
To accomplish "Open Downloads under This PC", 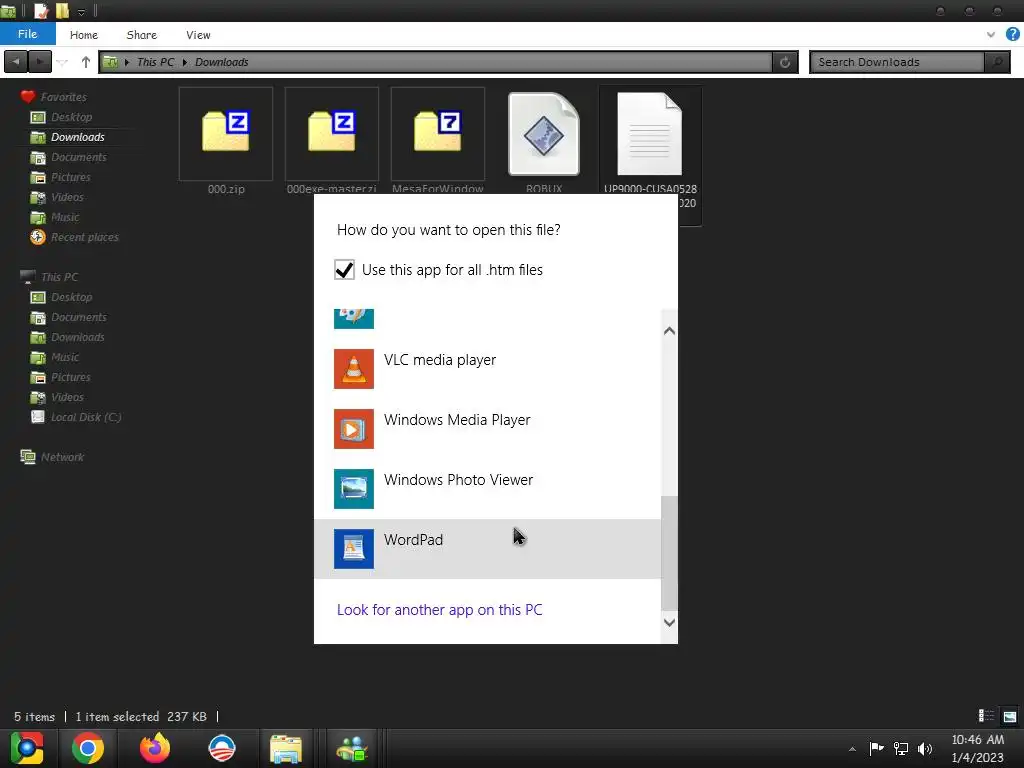I will pyautogui.click(x=77, y=337).
